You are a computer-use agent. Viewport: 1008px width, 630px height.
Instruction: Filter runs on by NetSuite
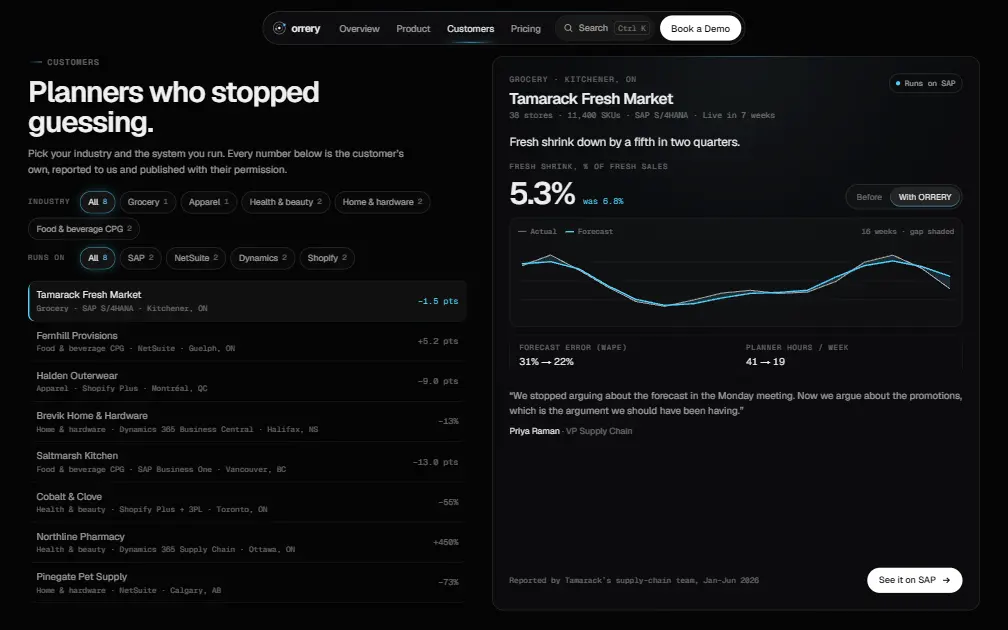(196, 258)
